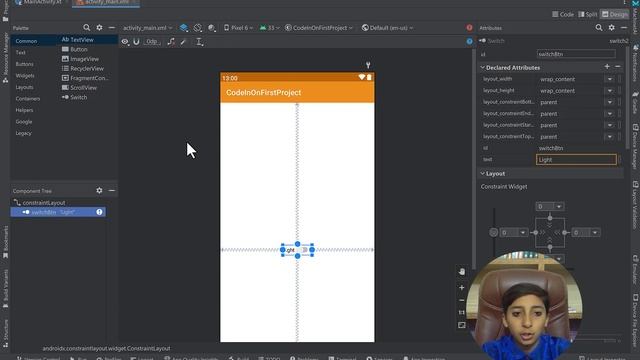The width and height of the screenshot is (640, 360).
Task: Click Infer Constraints wand icon
Action: click(x=184, y=42)
